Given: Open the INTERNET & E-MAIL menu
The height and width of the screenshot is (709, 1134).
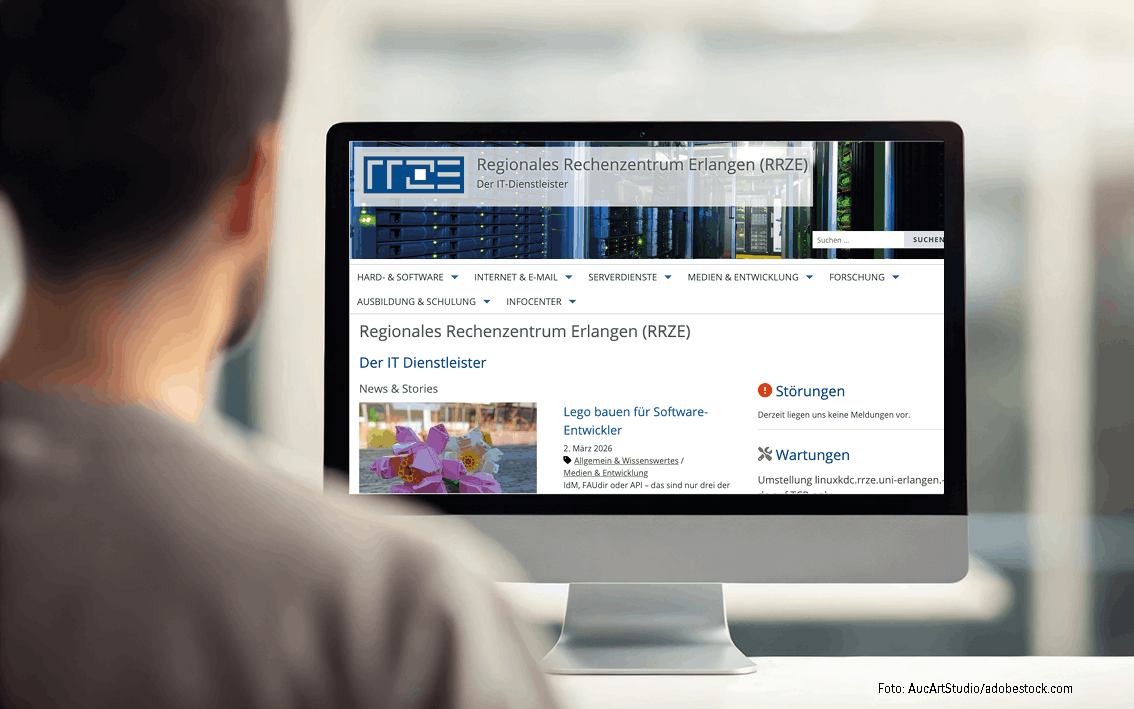Looking at the screenshot, I should point(516,277).
